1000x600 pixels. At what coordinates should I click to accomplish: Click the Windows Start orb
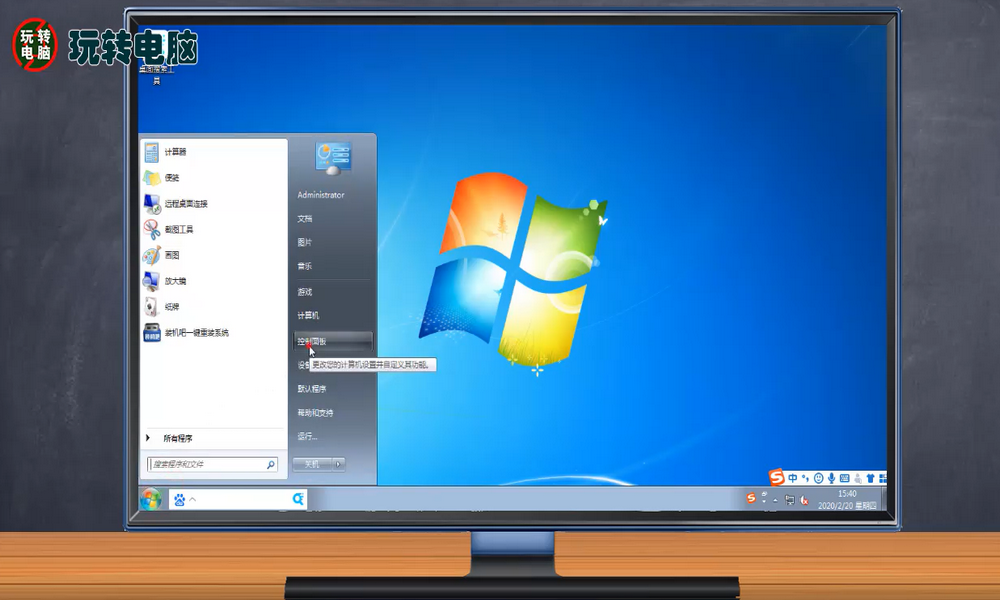(x=151, y=499)
